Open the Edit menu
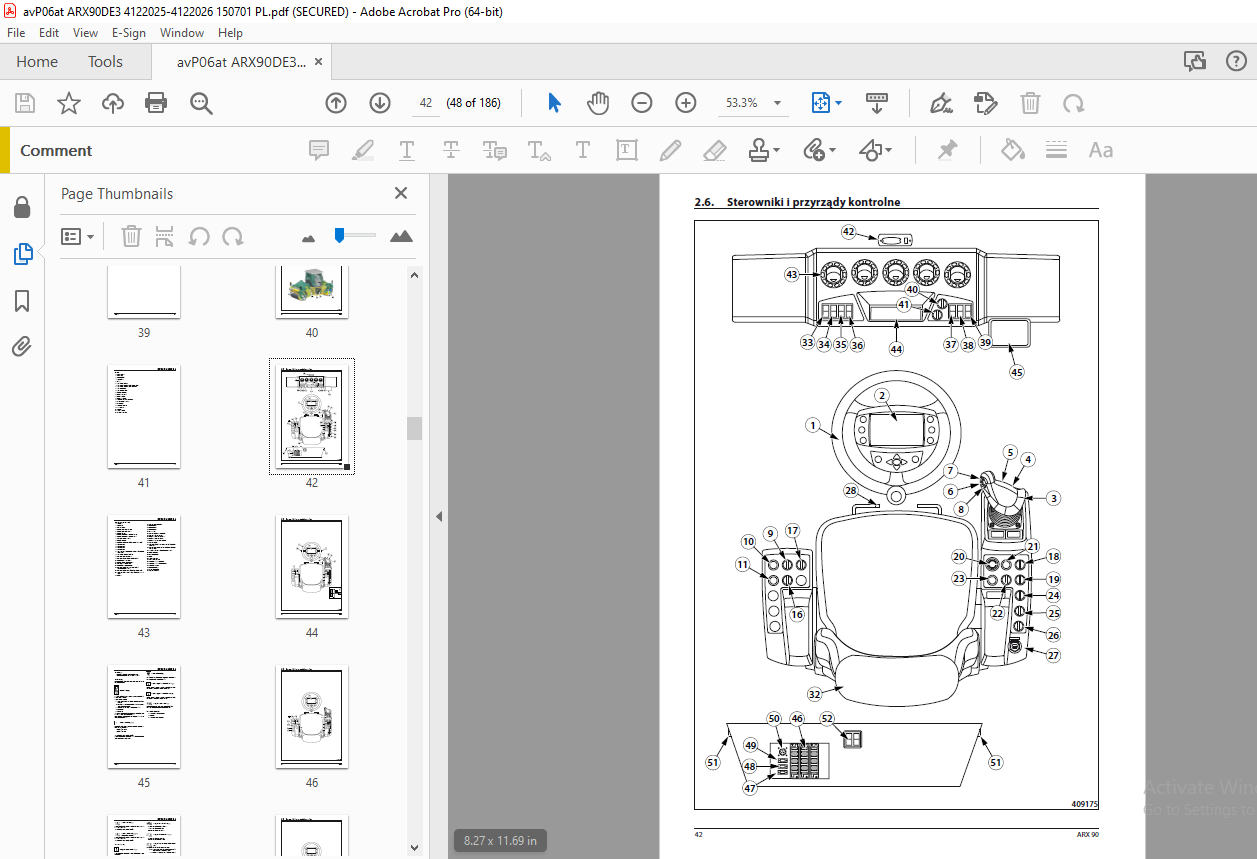 49,33
